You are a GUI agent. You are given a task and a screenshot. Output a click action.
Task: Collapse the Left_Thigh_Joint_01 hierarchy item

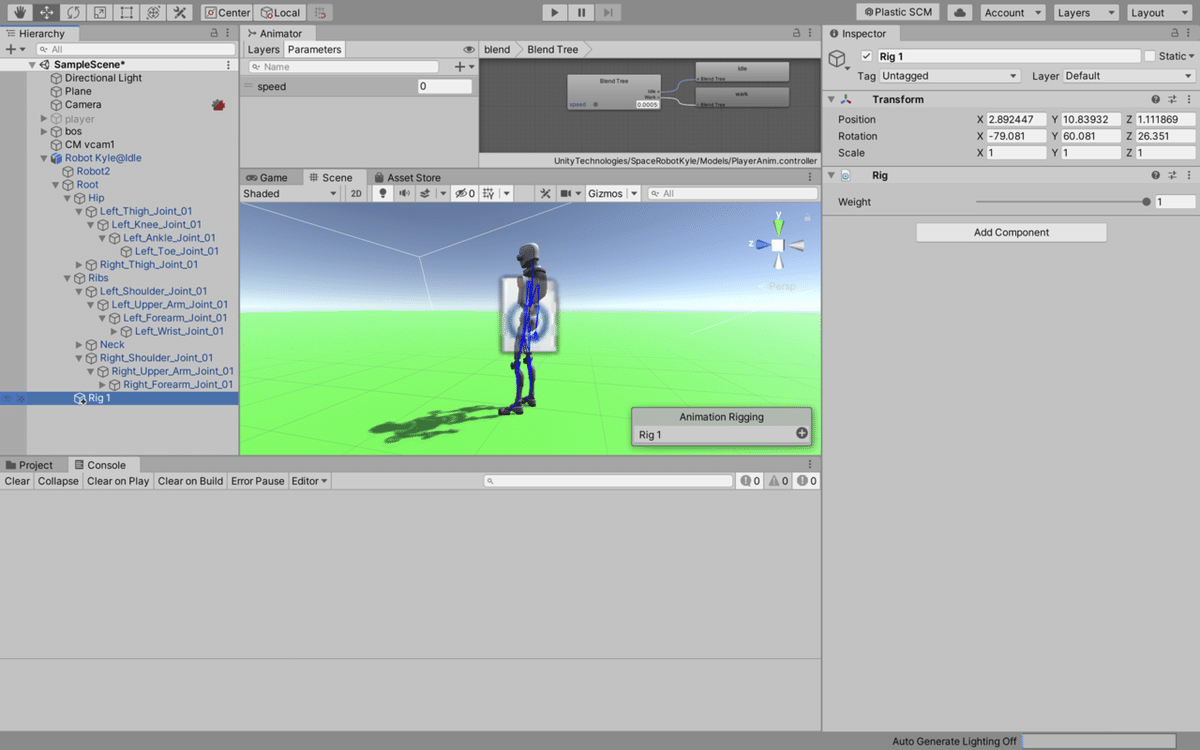pos(76,211)
